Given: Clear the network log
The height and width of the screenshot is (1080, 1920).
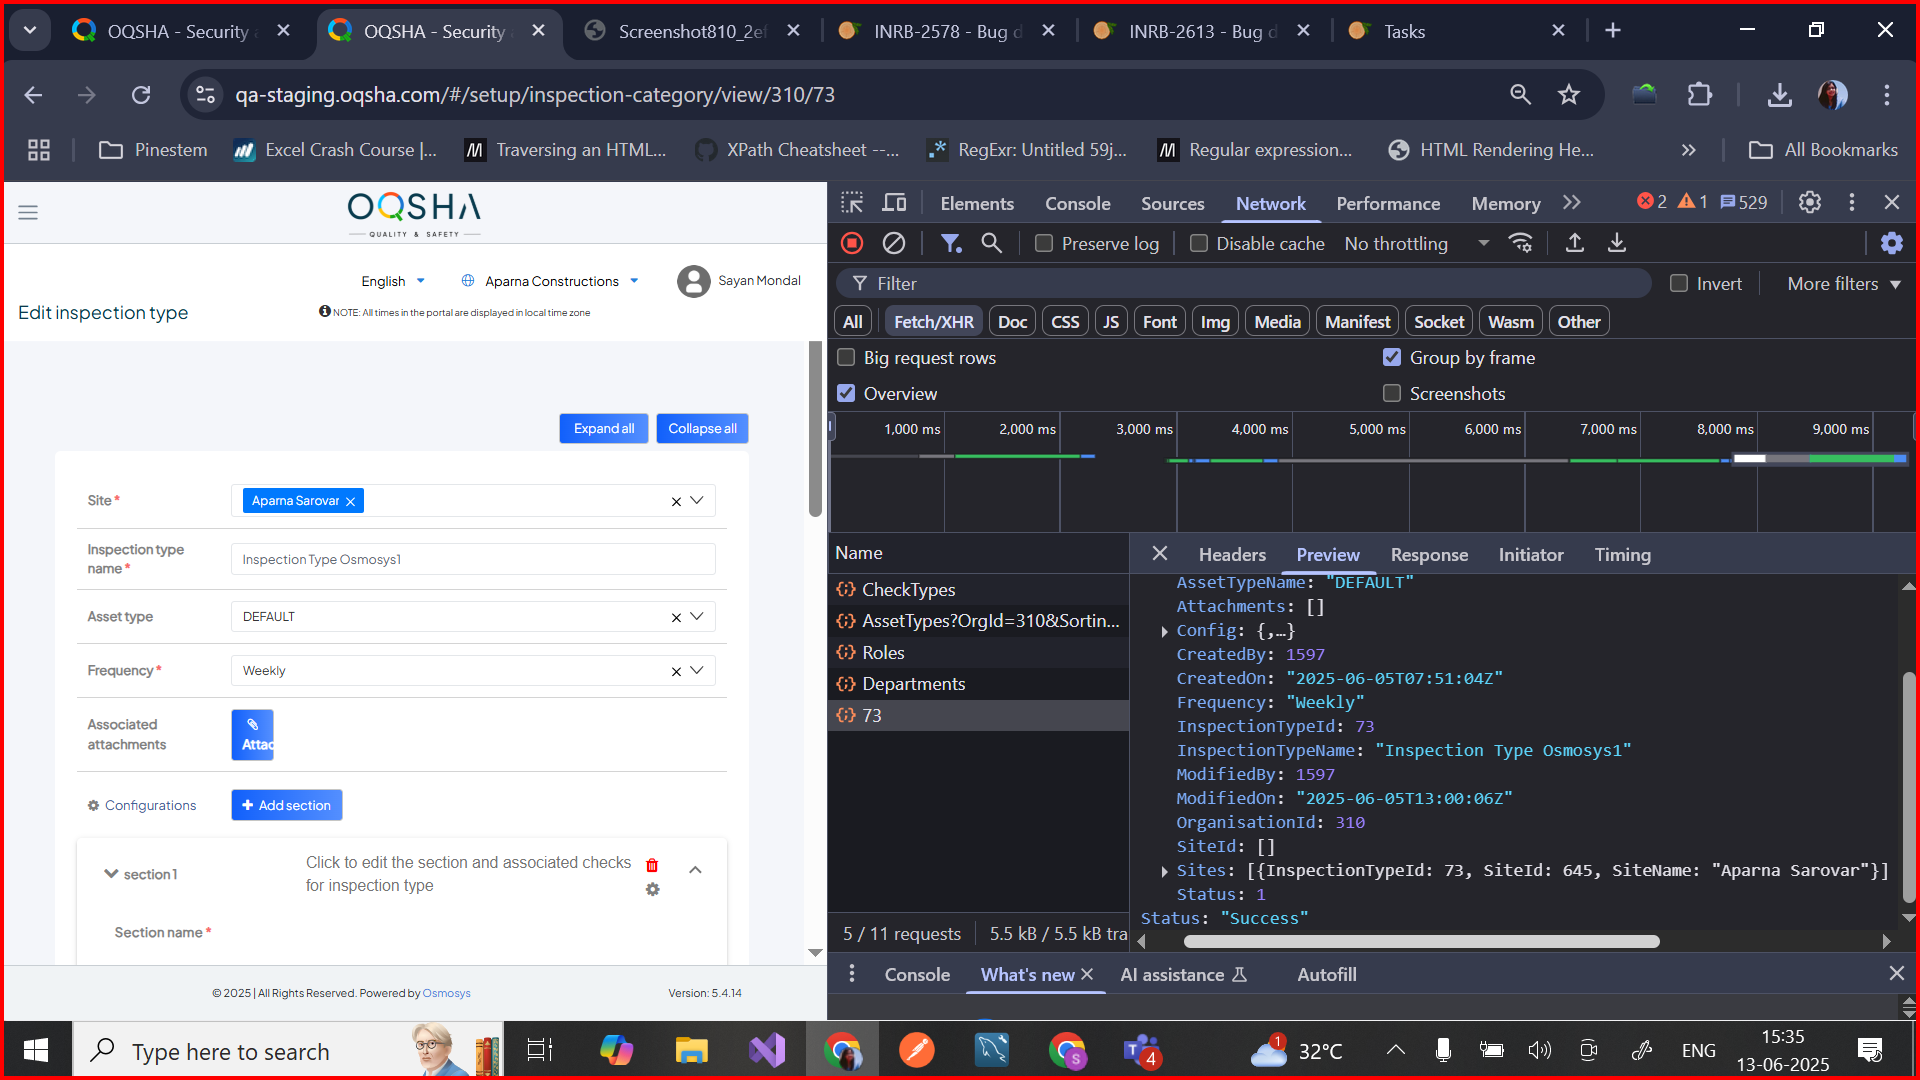Looking at the screenshot, I should [x=894, y=243].
